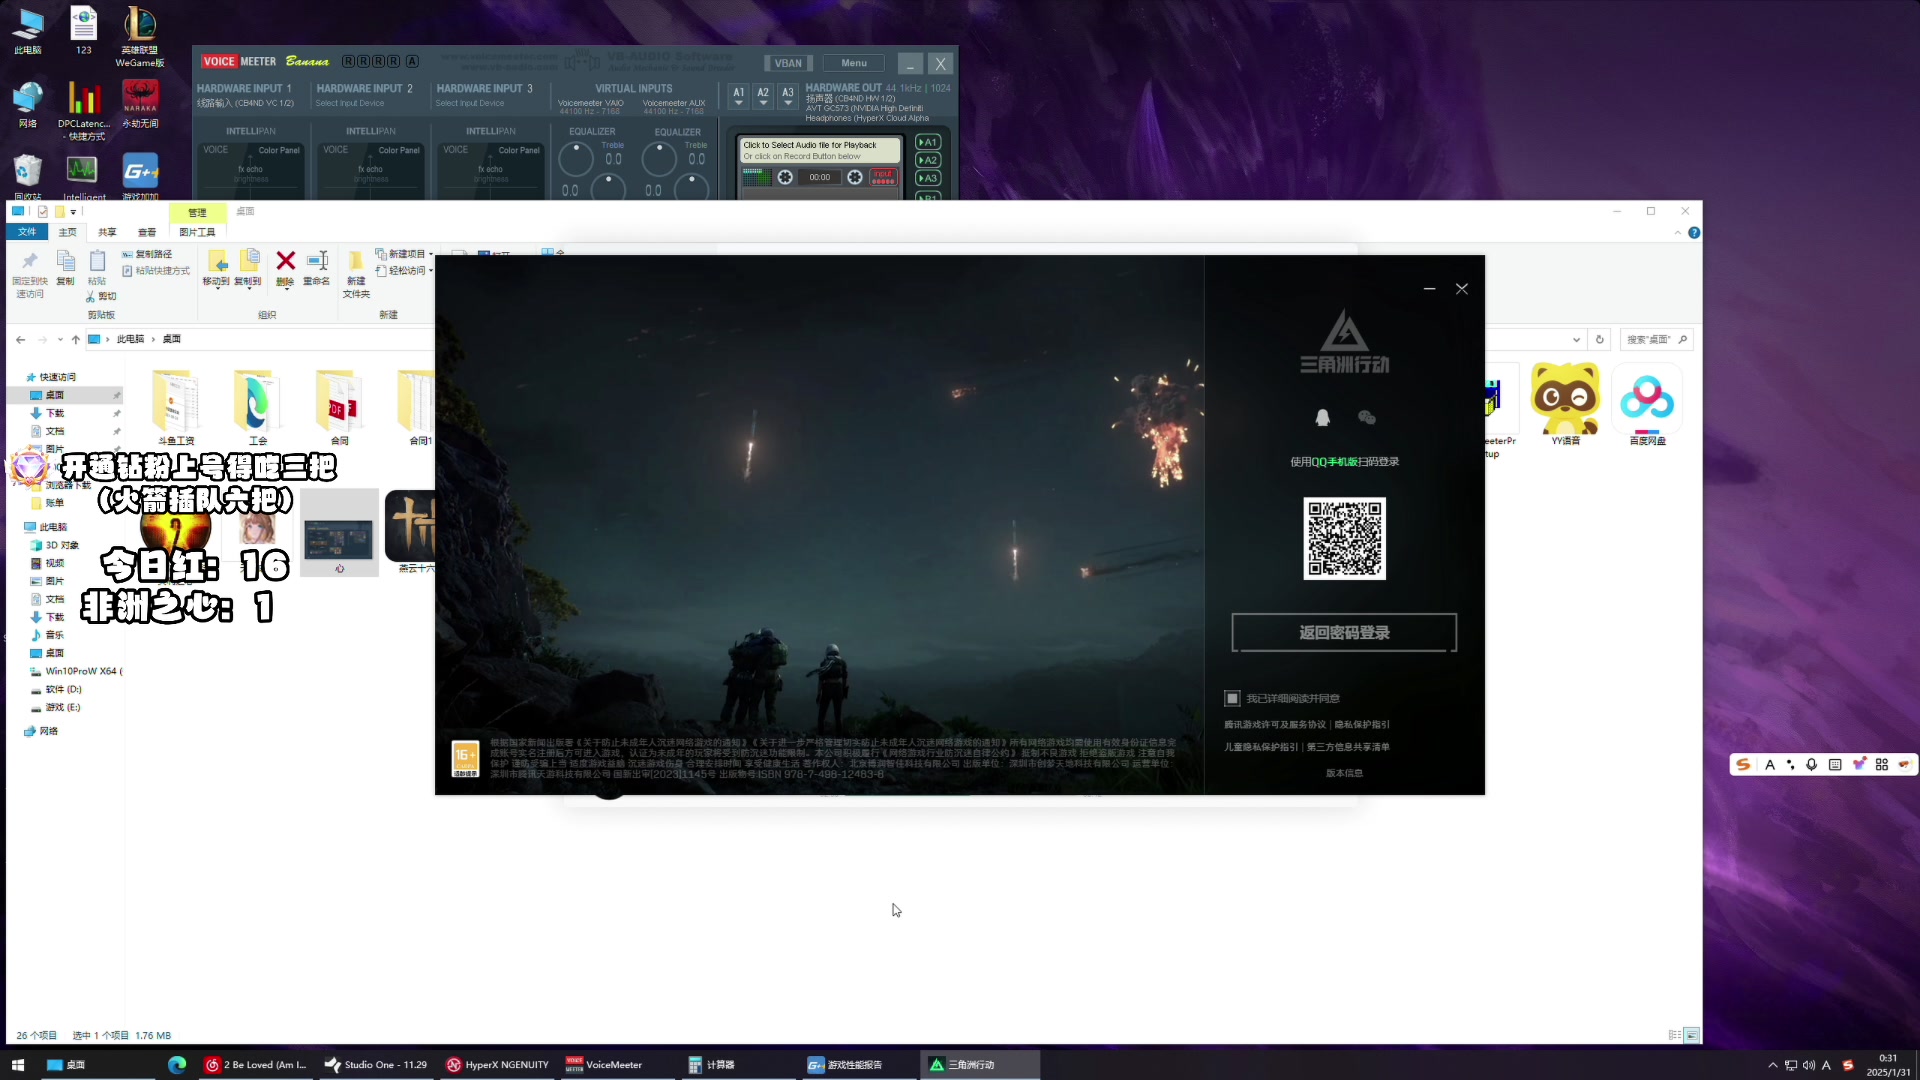Select QQ login icon in game launcher
Viewport: 1920px width, 1080px height.
point(1322,418)
